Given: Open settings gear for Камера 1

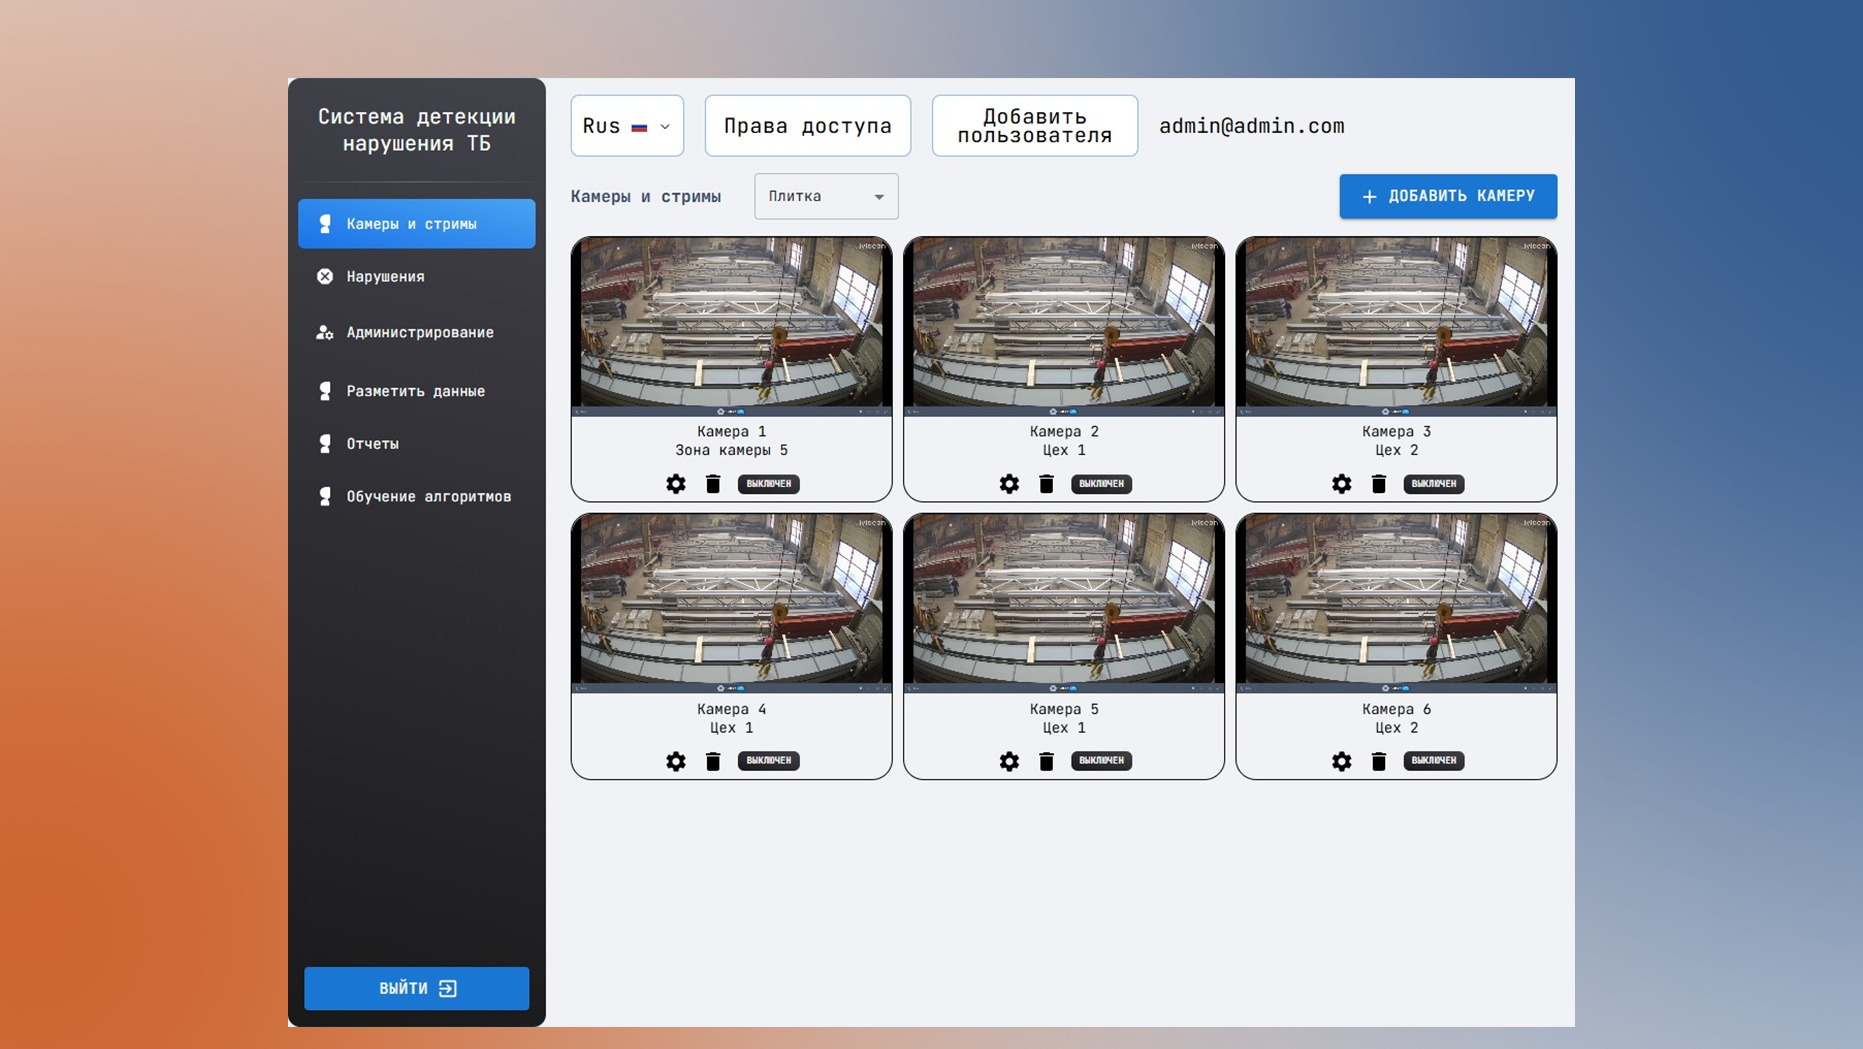Looking at the screenshot, I should (676, 484).
